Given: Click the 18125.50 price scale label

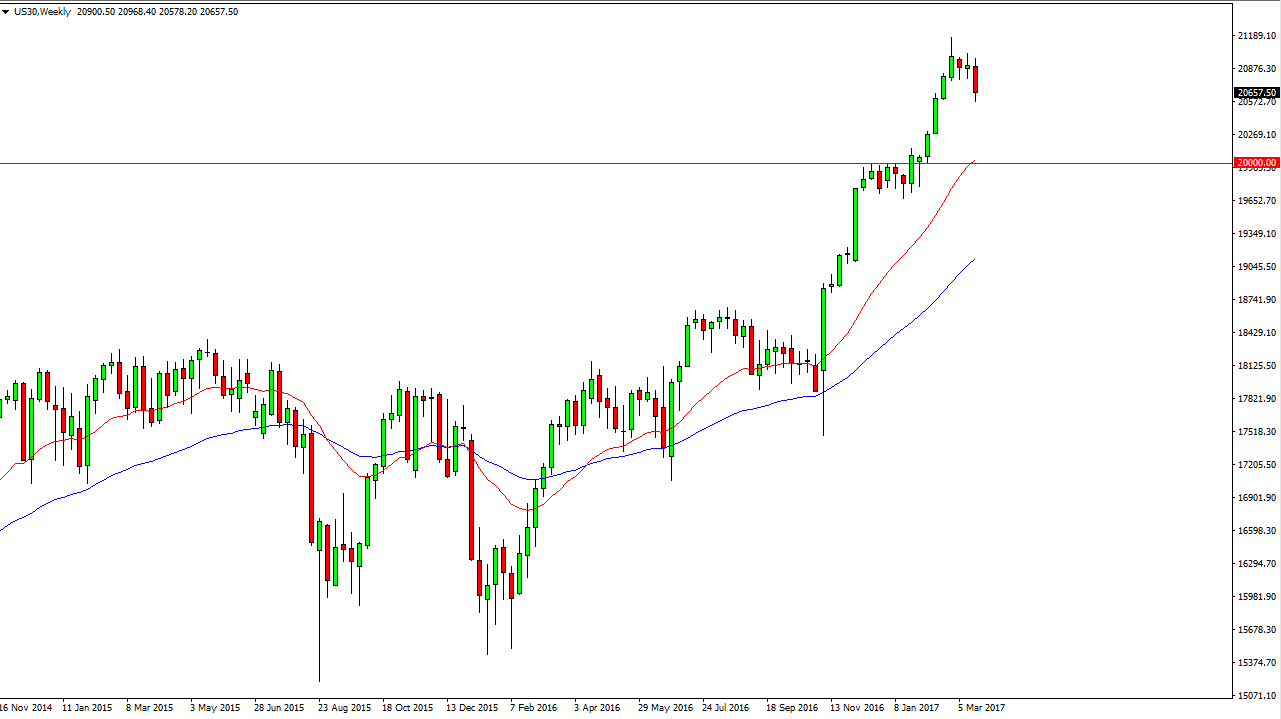Looking at the screenshot, I should click(x=1256, y=366).
